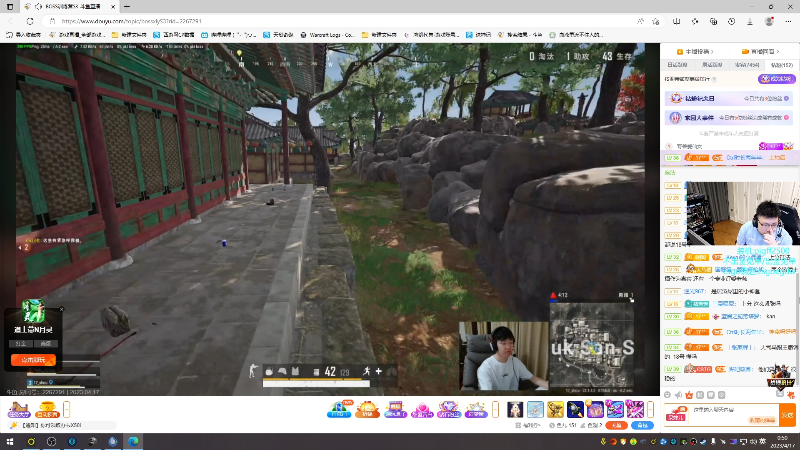
Task: Open the purple chest gift icon
Action: click(395, 409)
